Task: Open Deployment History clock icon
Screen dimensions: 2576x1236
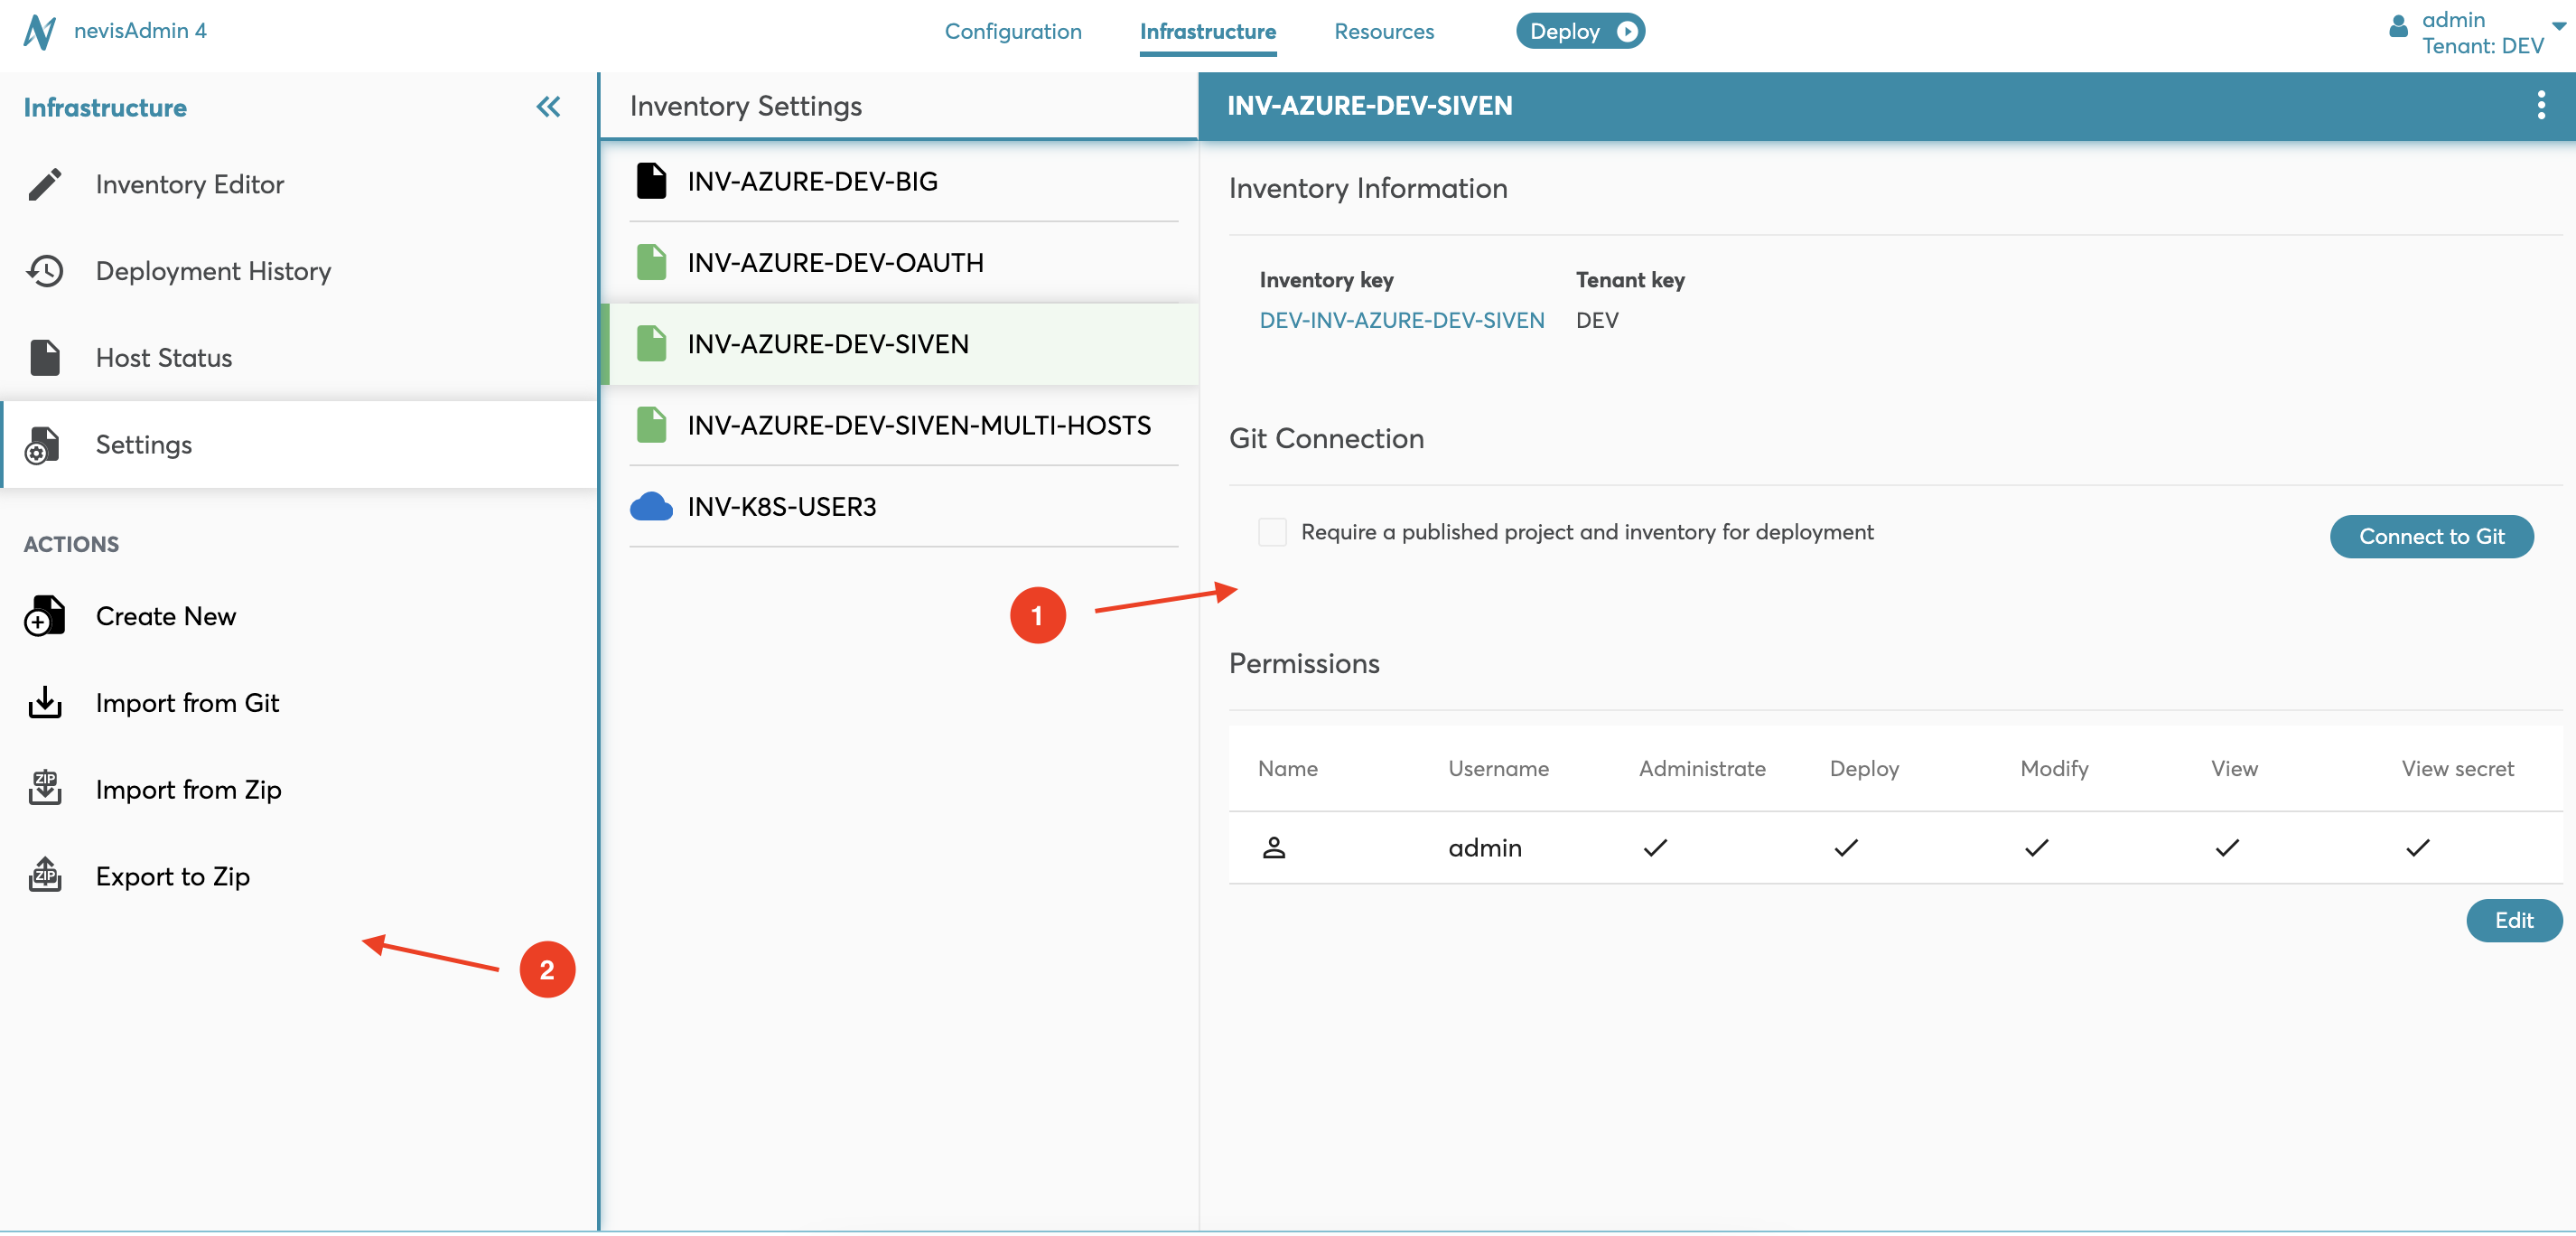Action: tap(44, 271)
